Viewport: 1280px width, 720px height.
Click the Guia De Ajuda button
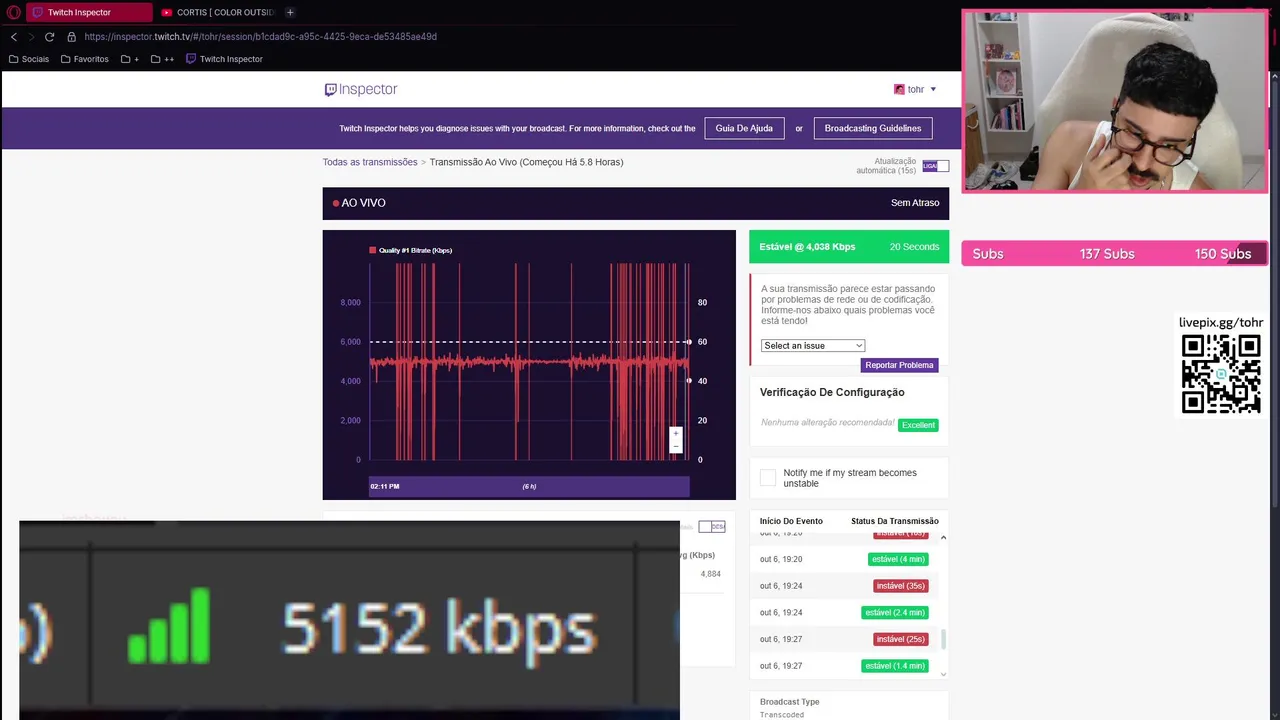click(744, 128)
